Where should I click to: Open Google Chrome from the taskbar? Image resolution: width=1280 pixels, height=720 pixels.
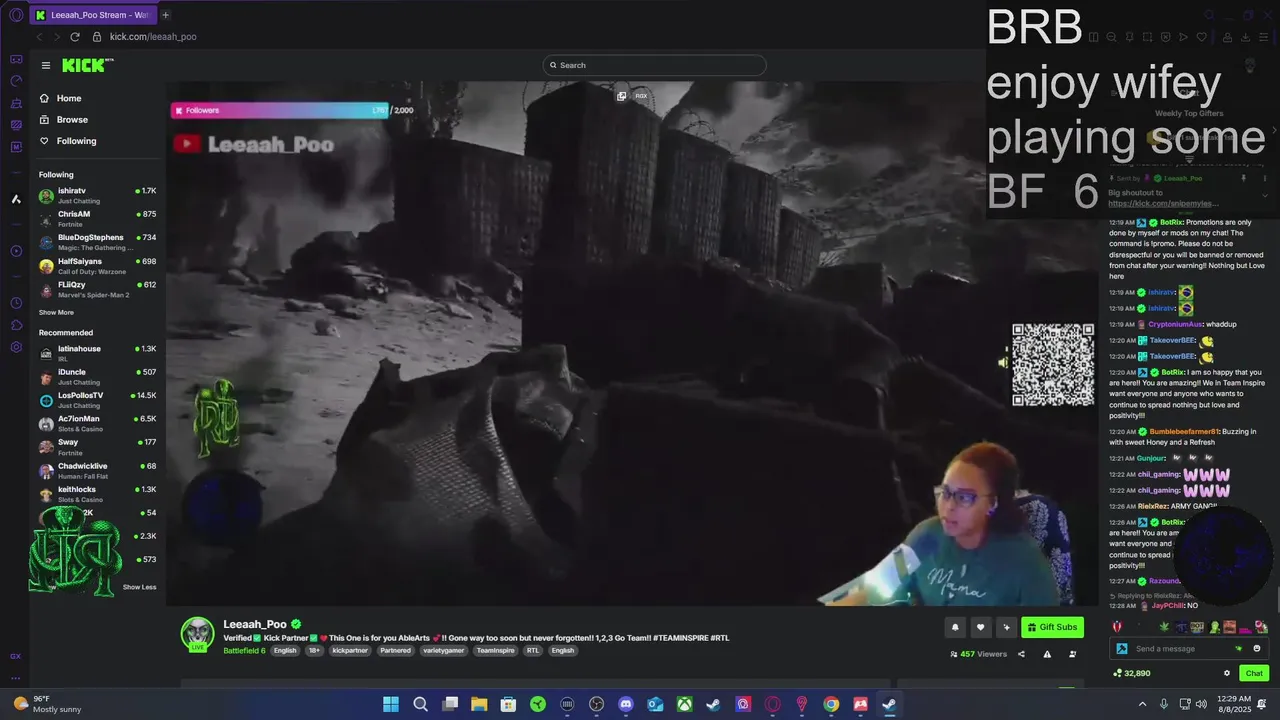pos(831,704)
